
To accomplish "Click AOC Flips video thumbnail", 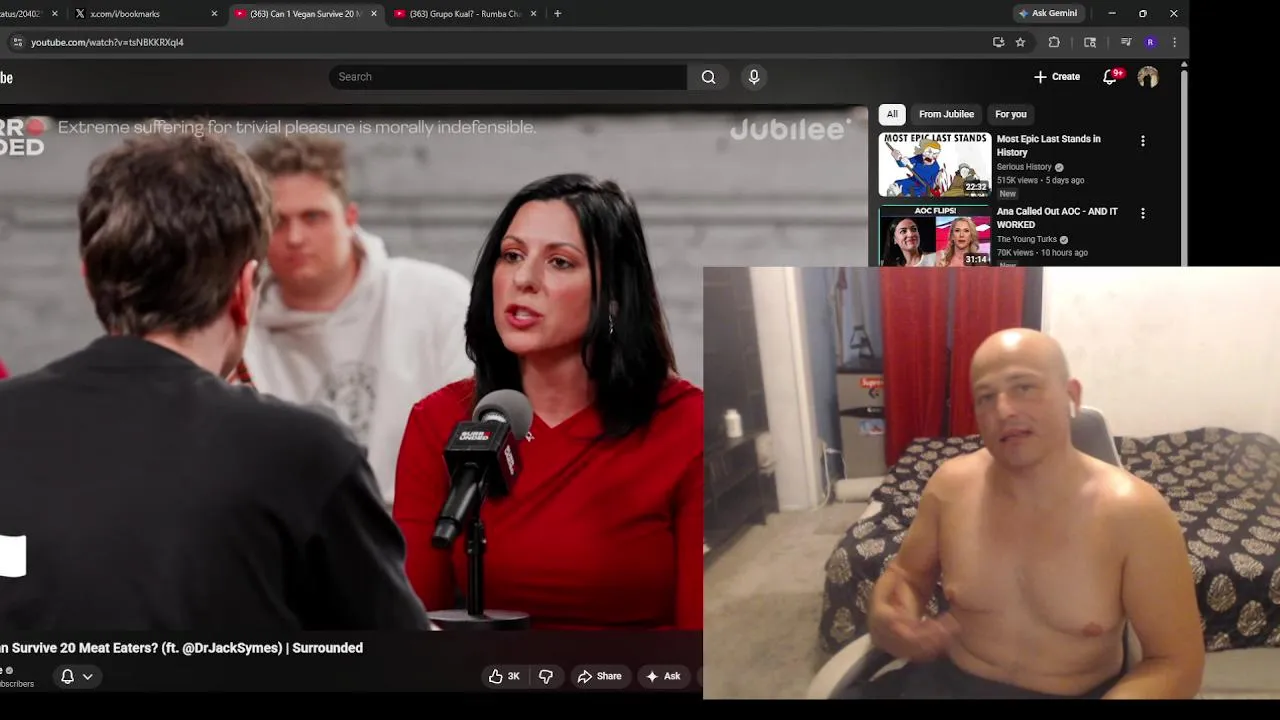I will pos(935,236).
